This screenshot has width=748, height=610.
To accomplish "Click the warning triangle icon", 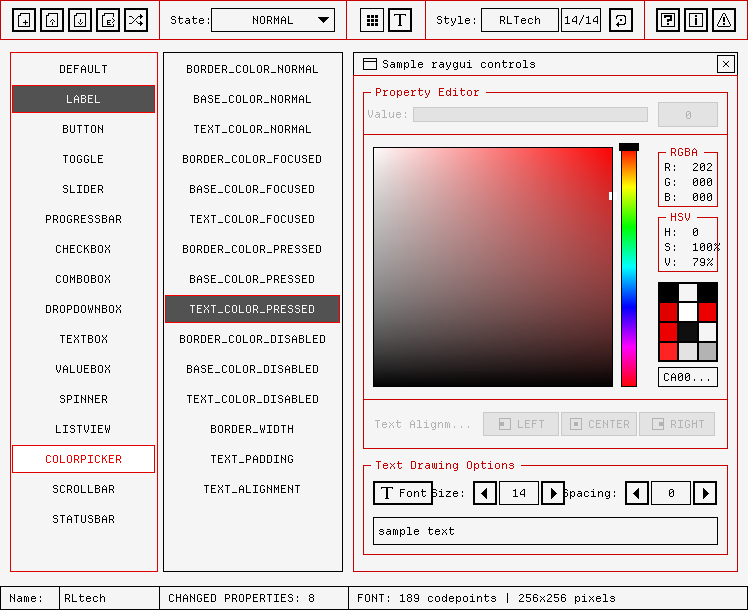I will (724, 20).
